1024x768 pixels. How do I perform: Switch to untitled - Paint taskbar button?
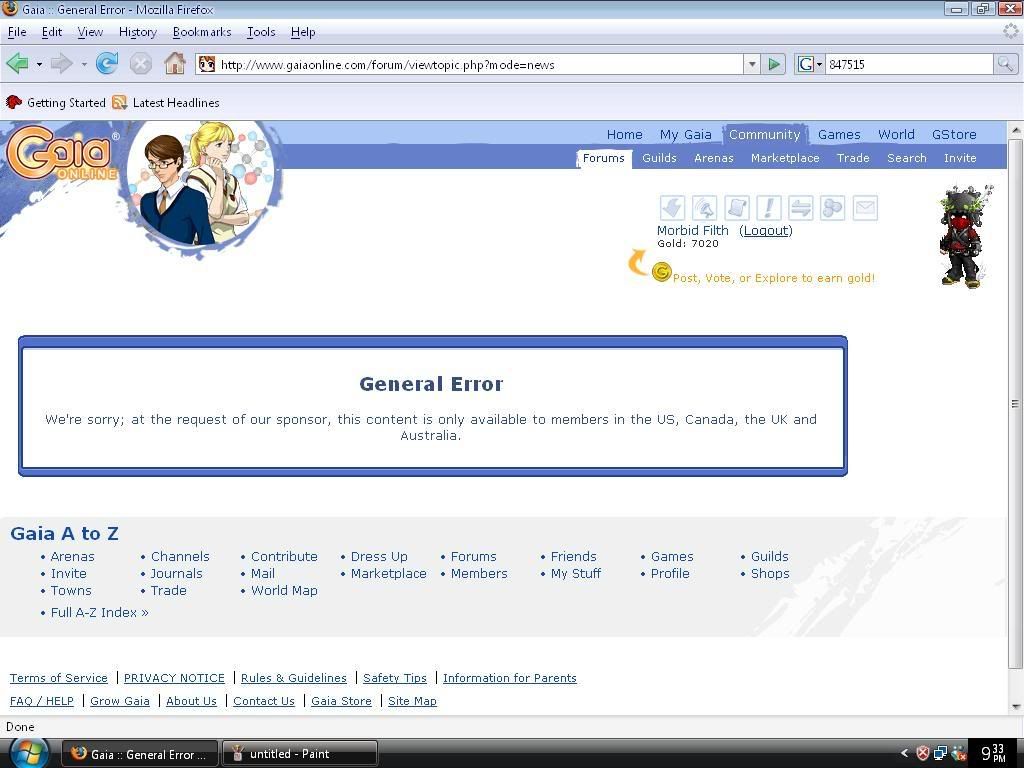(300, 754)
